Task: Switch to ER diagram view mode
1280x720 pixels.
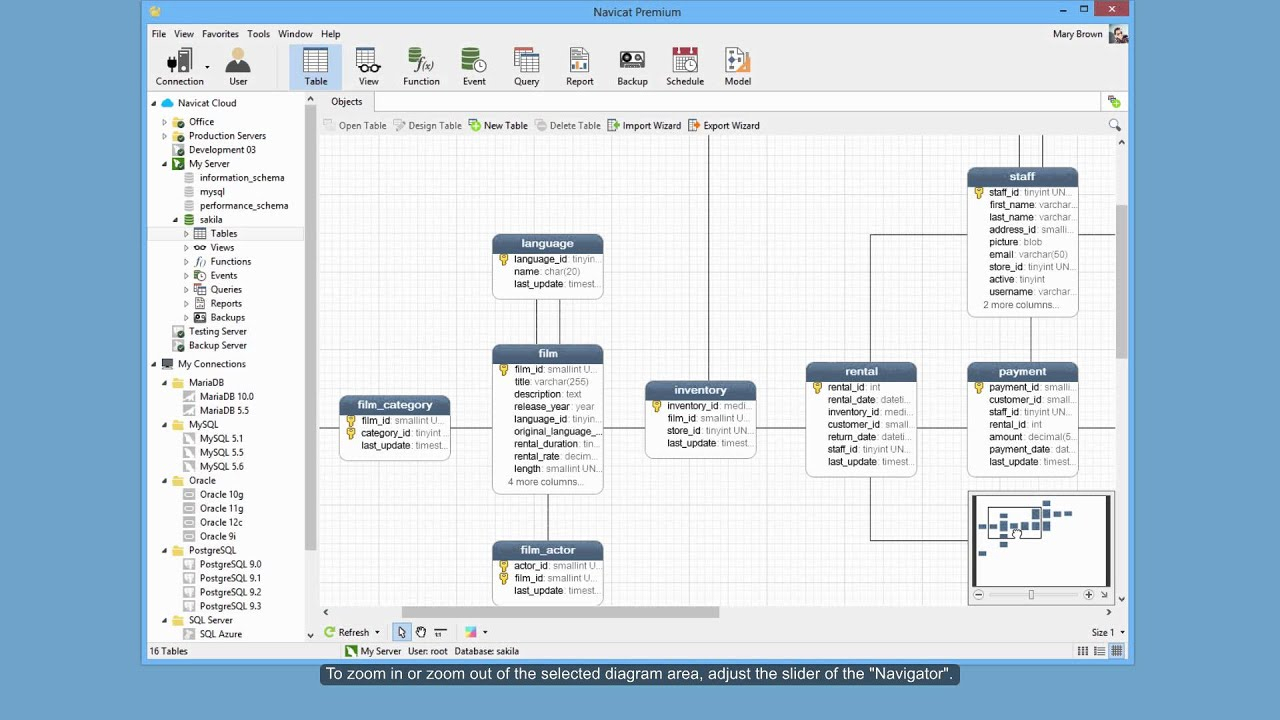Action: (x=1117, y=651)
